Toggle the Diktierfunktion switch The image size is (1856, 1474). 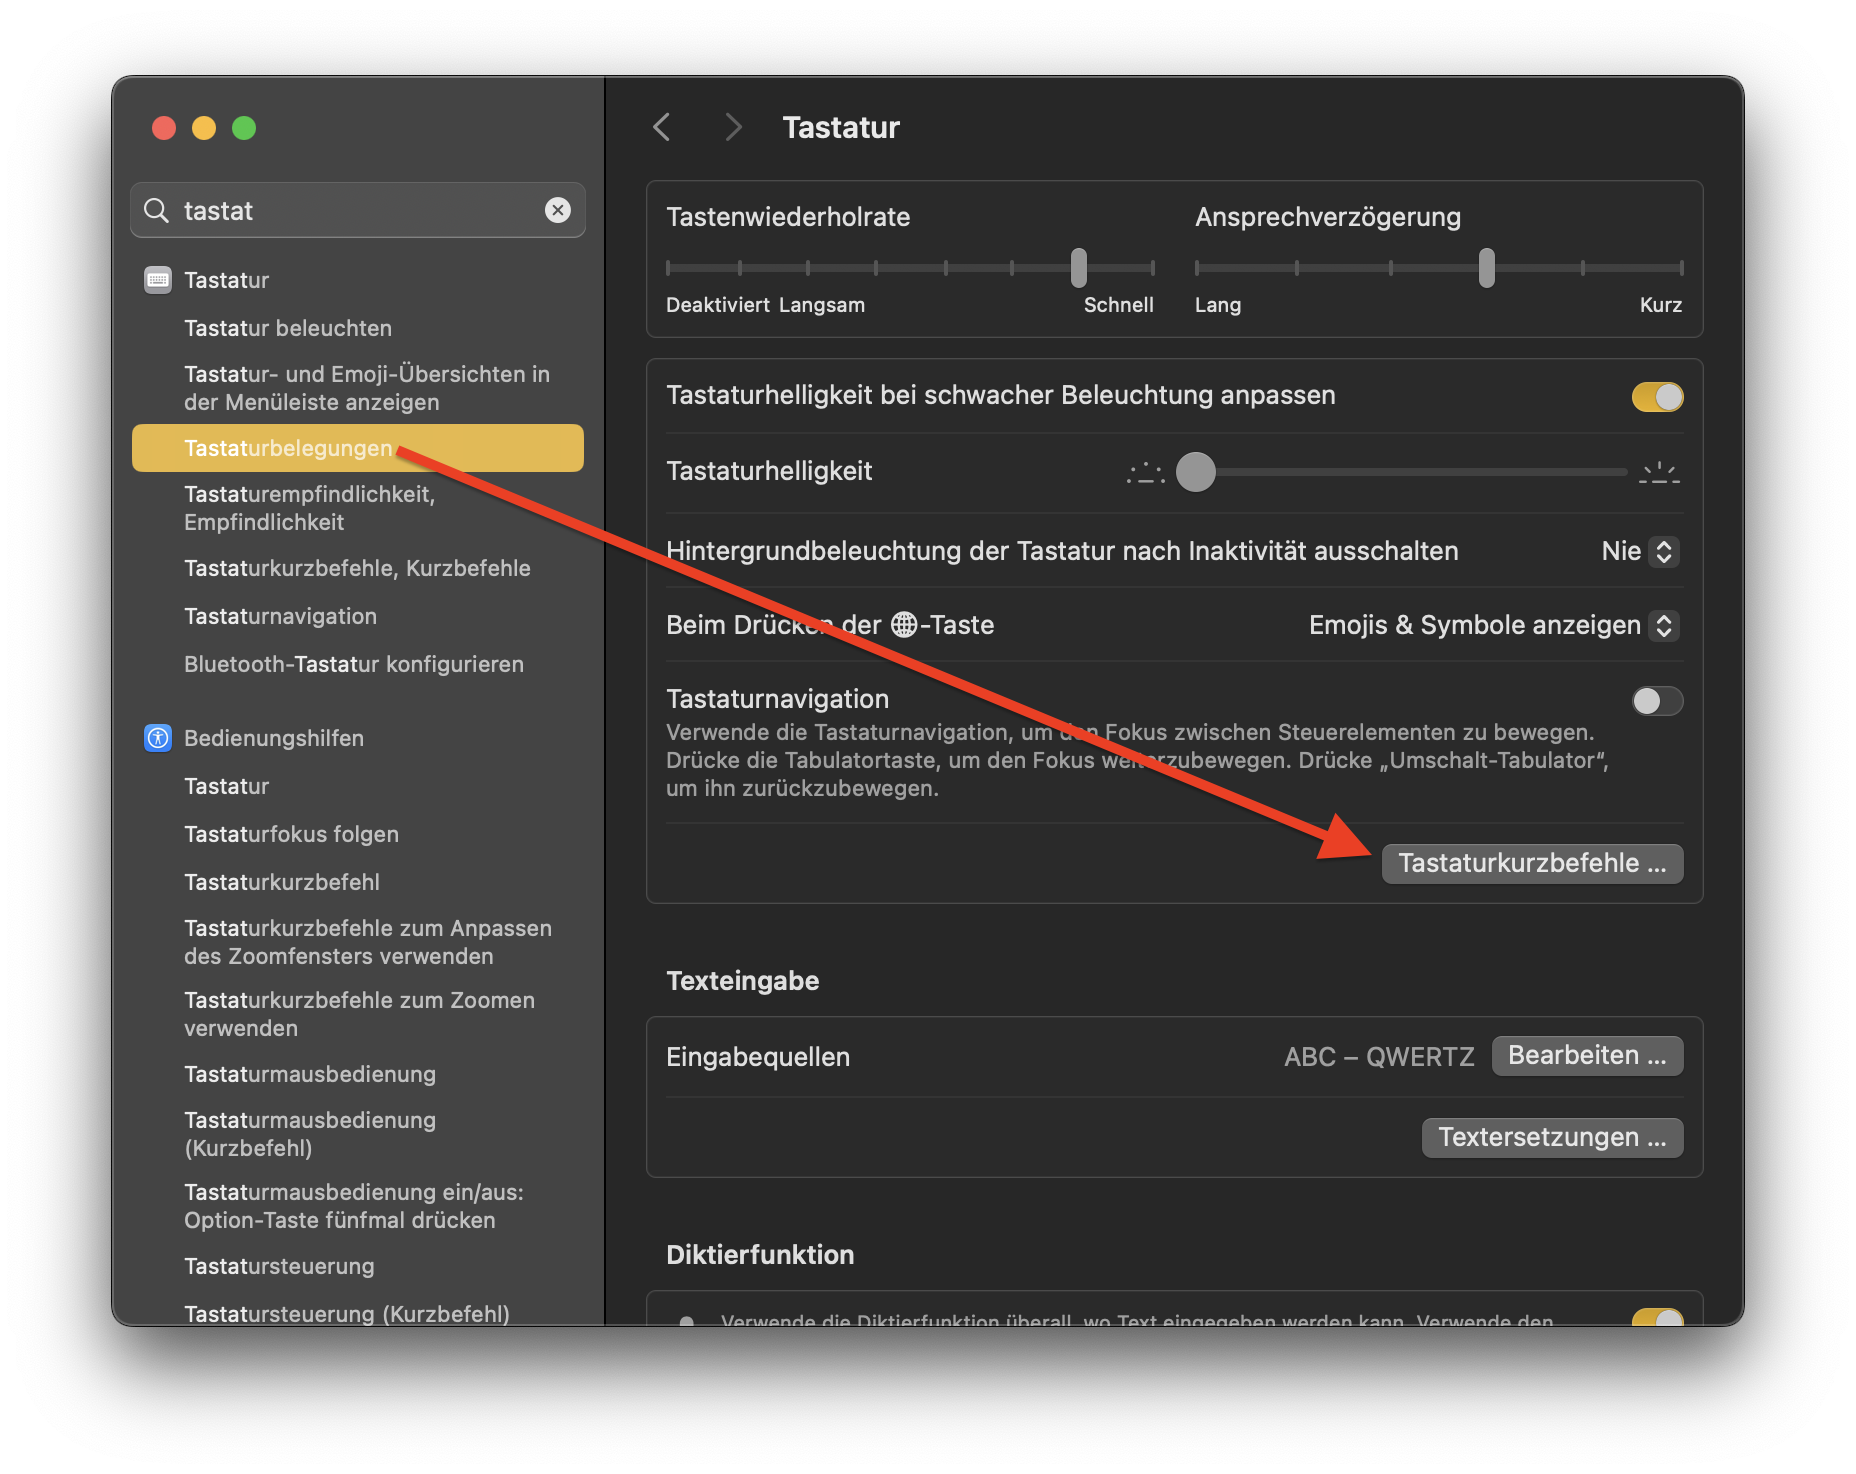(1657, 1317)
